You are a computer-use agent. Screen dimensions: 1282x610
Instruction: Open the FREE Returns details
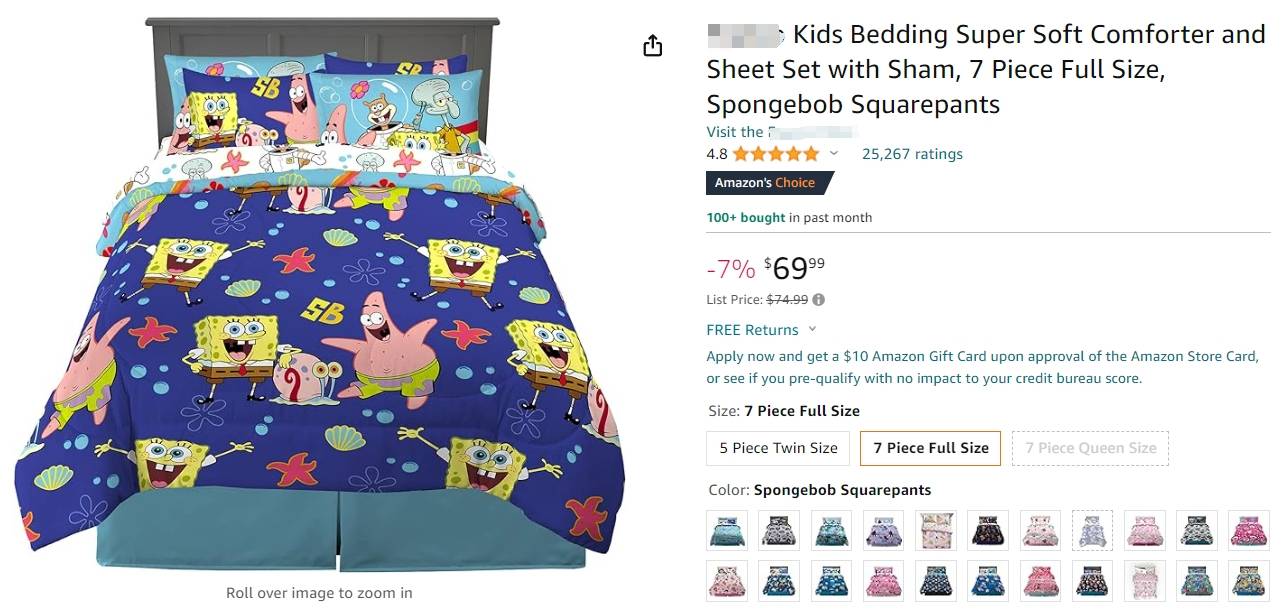(752, 330)
